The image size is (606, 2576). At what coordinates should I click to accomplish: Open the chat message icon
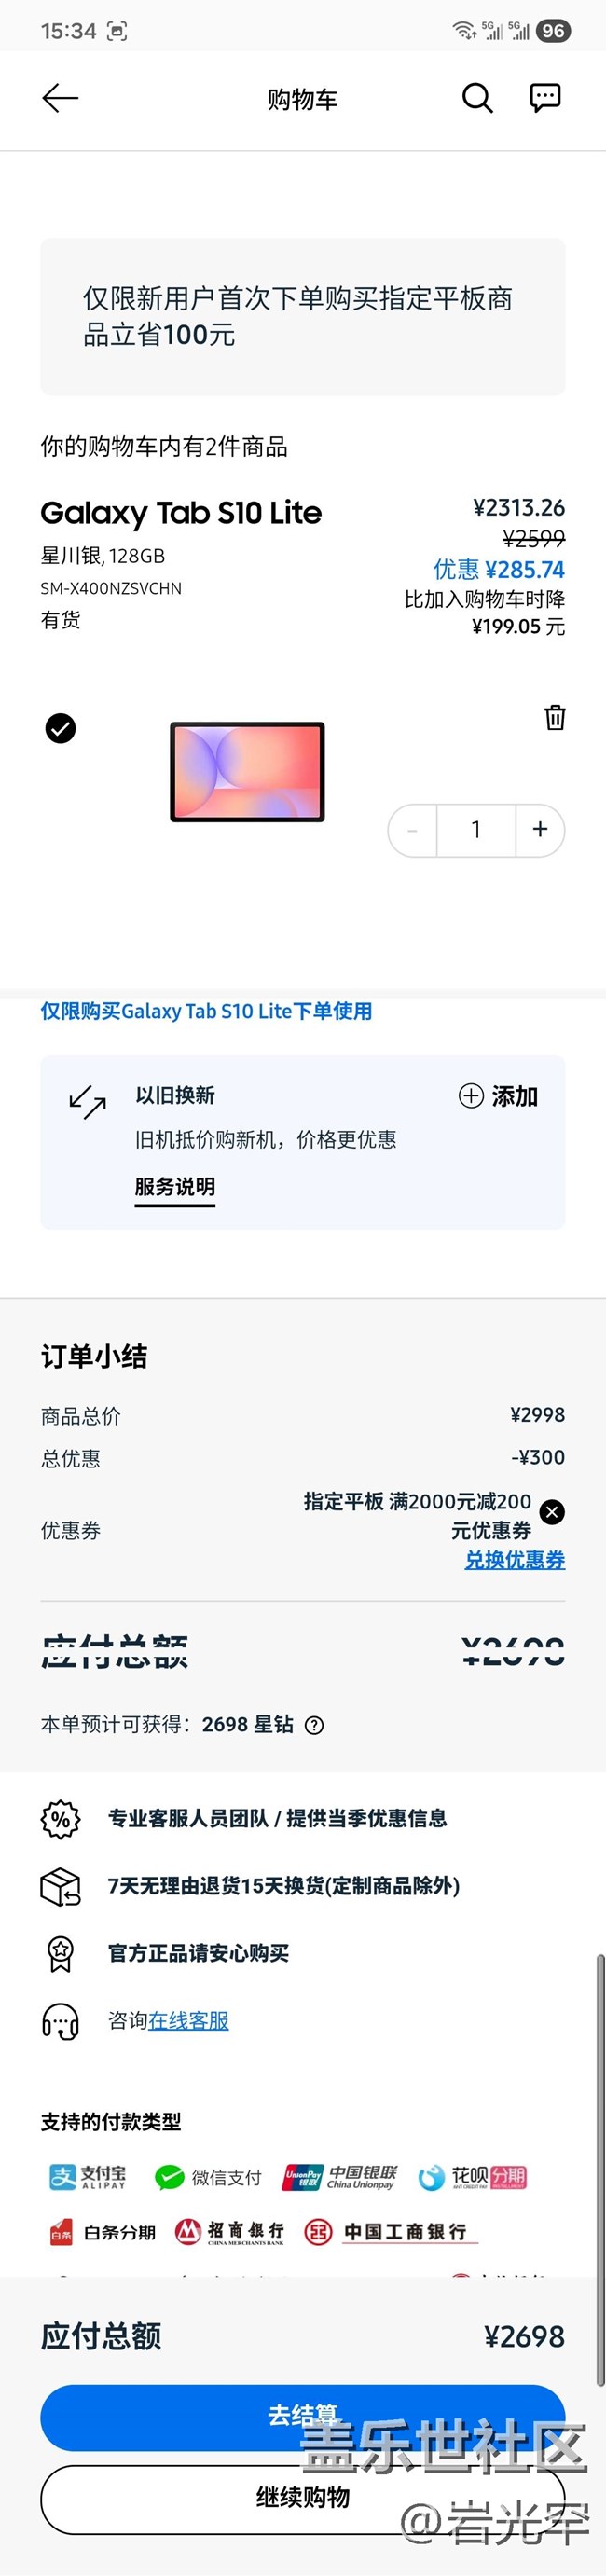click(545, 98)
